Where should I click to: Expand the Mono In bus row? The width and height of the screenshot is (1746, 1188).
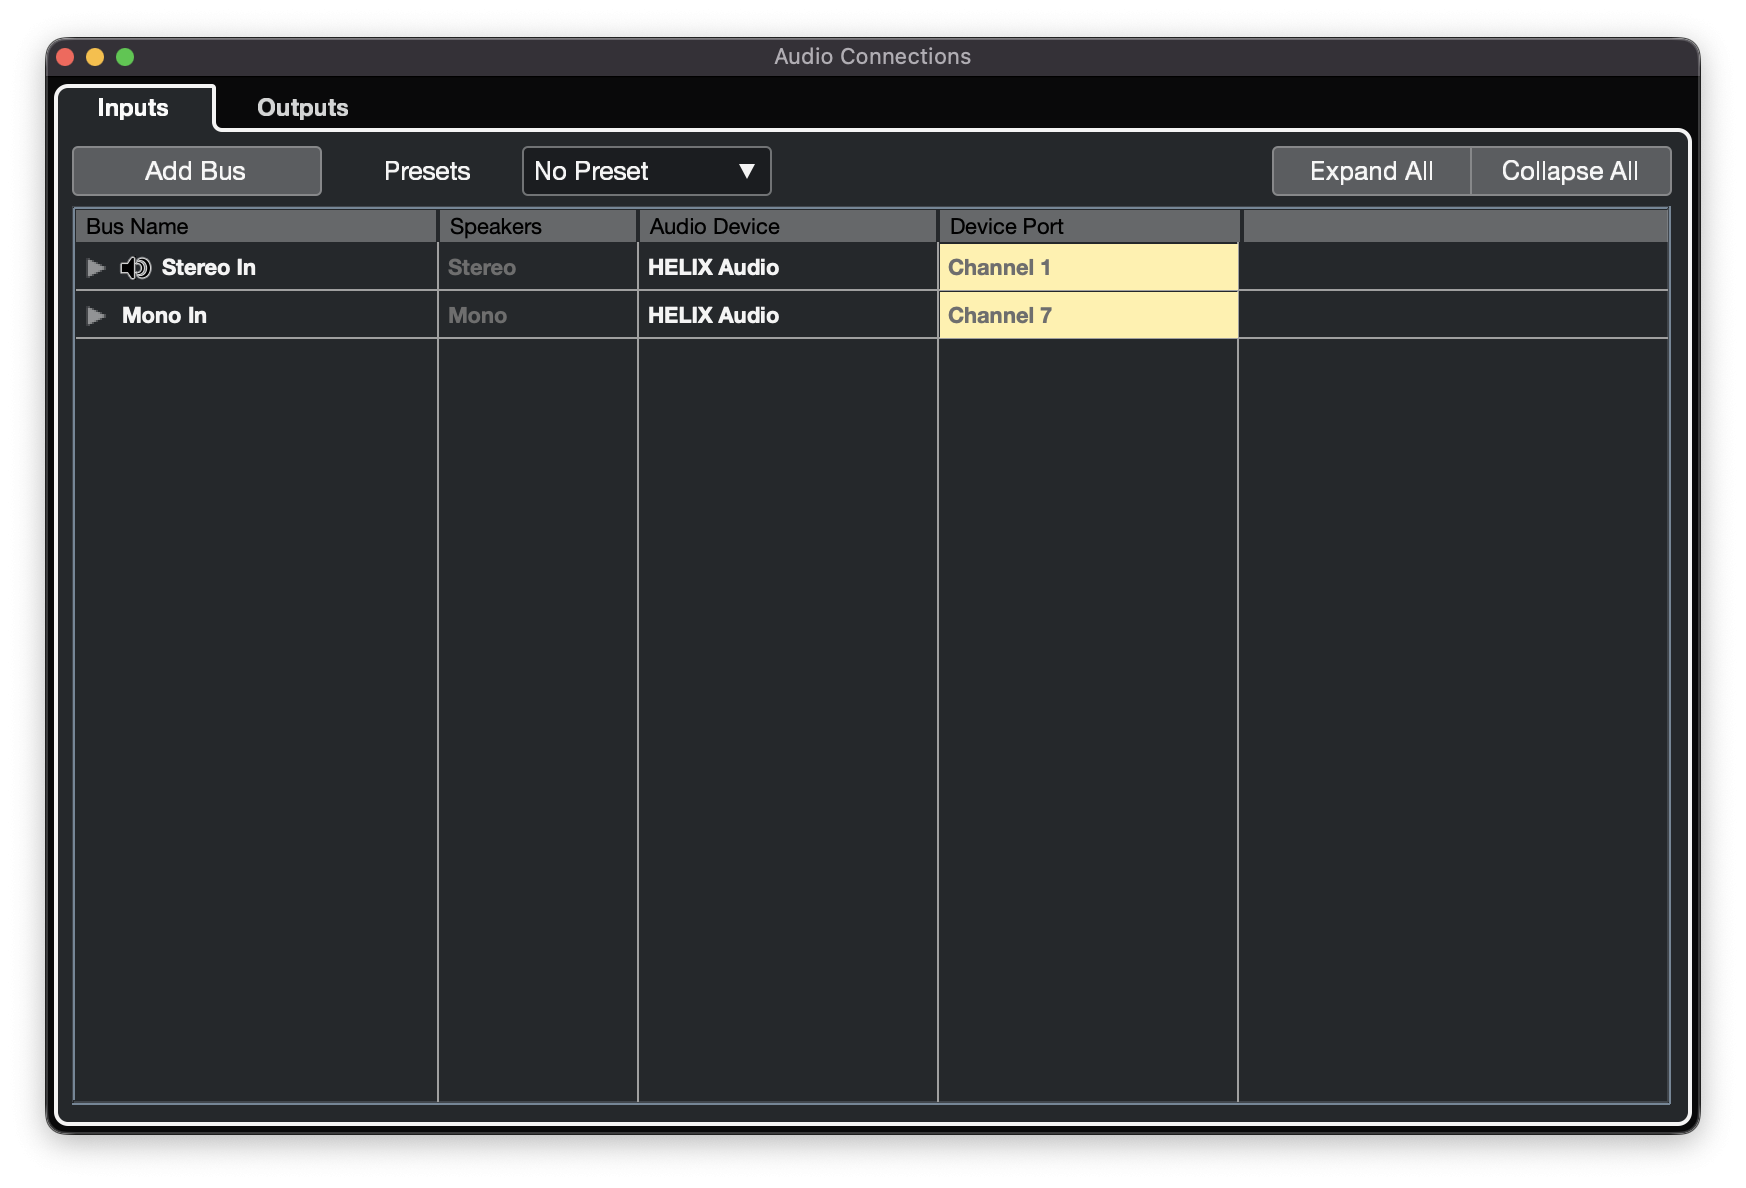click(96, 316)
